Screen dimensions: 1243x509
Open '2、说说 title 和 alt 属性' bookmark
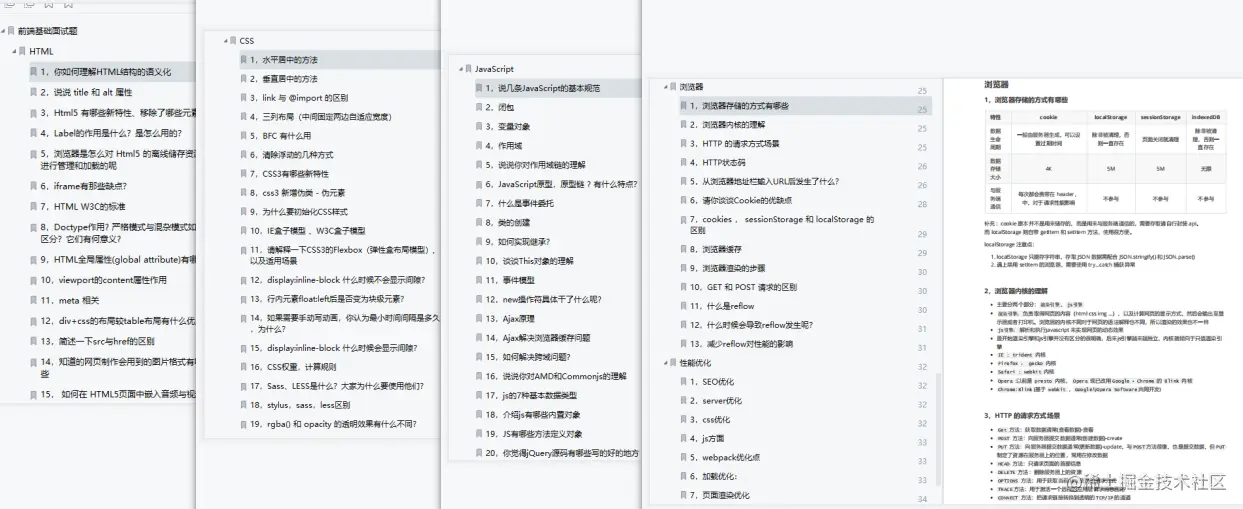86,92
